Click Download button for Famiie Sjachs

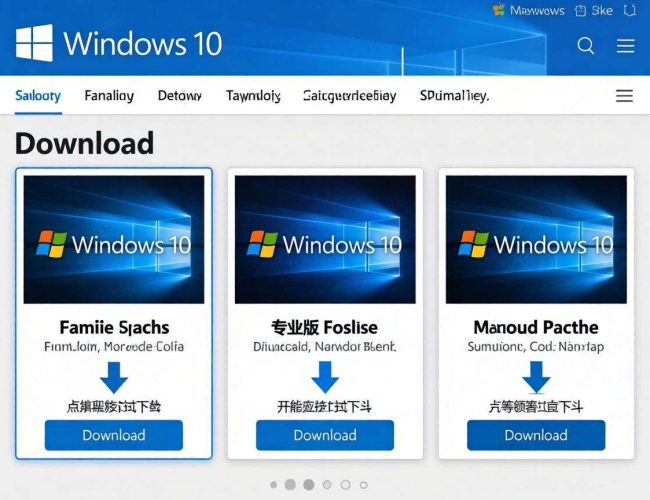[114, 435]
